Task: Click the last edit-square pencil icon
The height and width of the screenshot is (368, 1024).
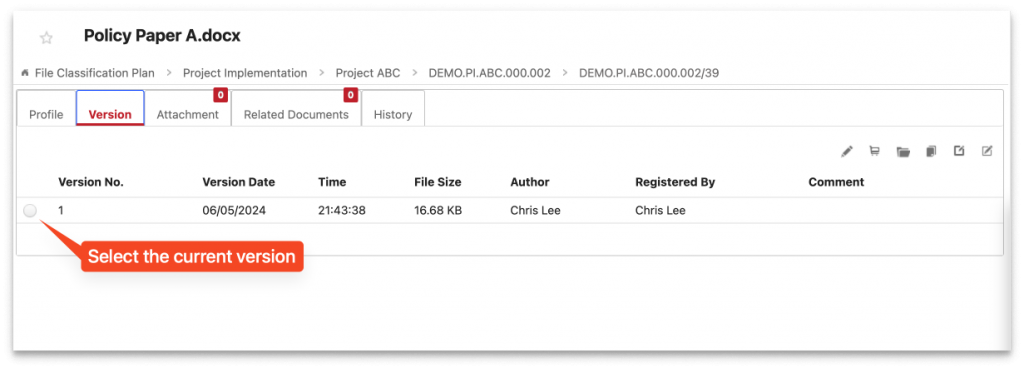Action: point(987,151)
